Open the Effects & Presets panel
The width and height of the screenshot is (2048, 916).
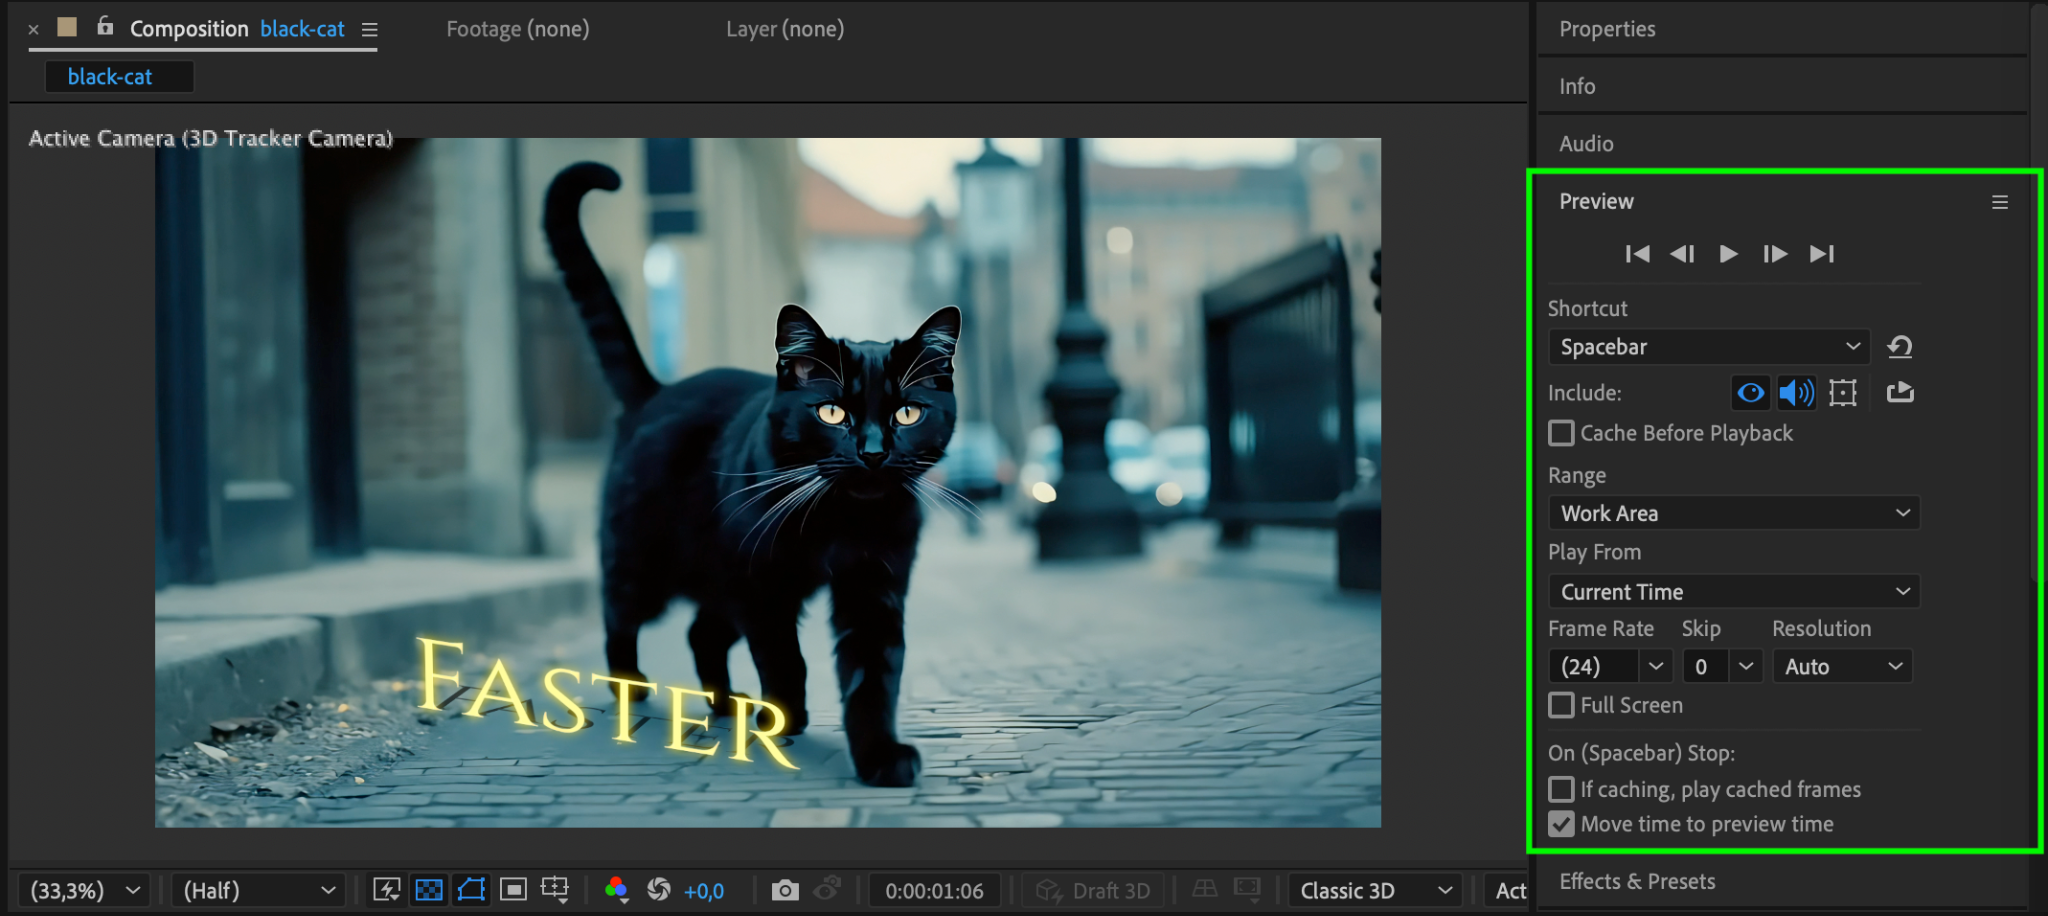tap(1637, 881)
